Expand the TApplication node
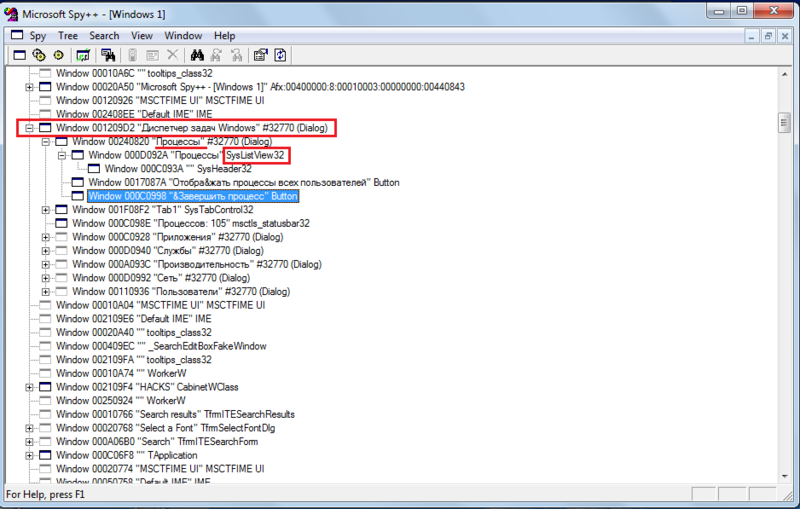The width and height of the screenshot is (800, 509). (x=30, y=455)
